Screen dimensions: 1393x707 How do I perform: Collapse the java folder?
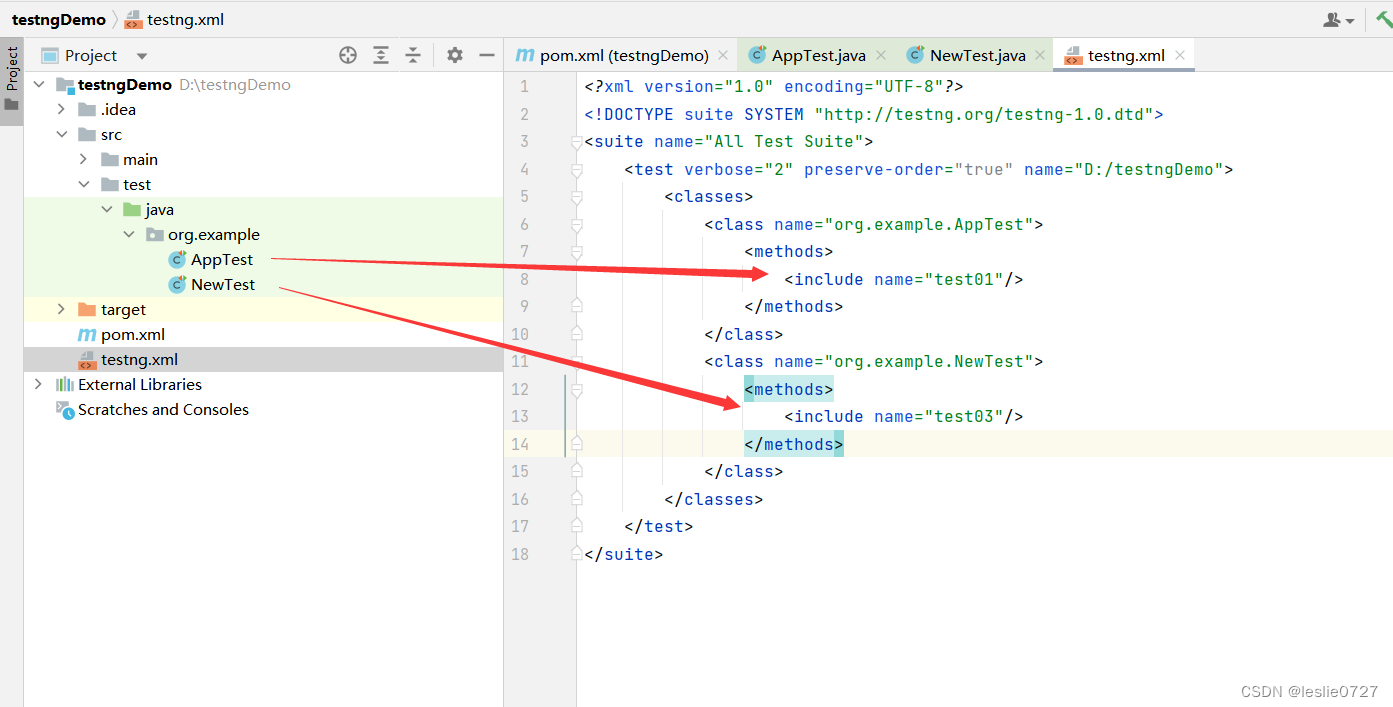click(x=107, y=210)
